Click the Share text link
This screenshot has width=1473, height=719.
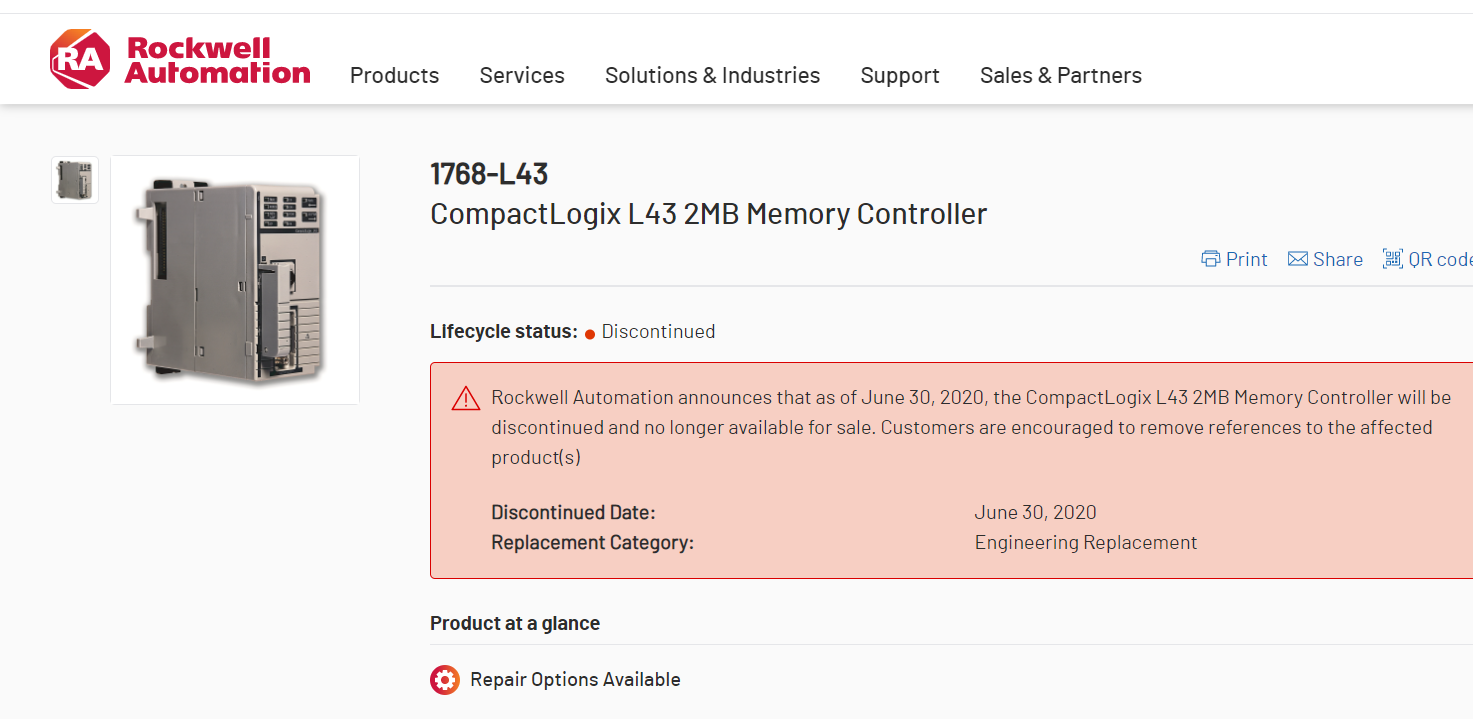(1338, 259)
